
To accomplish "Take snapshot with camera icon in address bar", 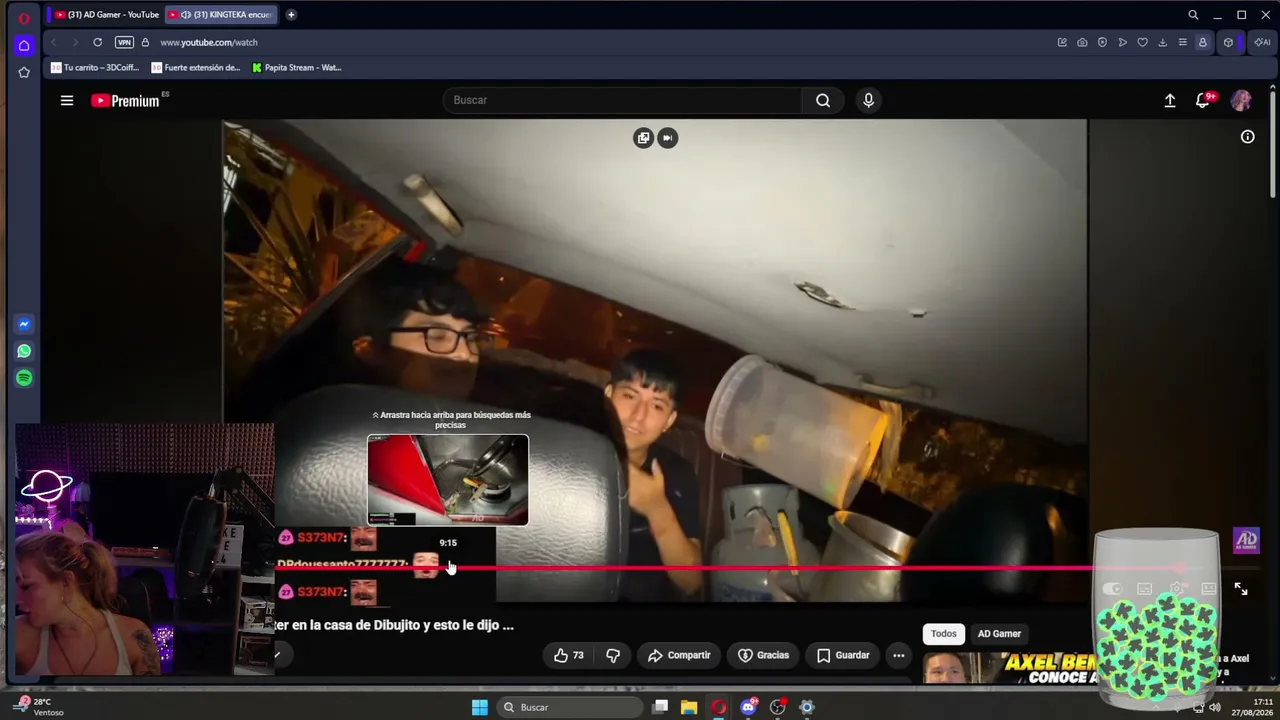I will [1082, 42].
